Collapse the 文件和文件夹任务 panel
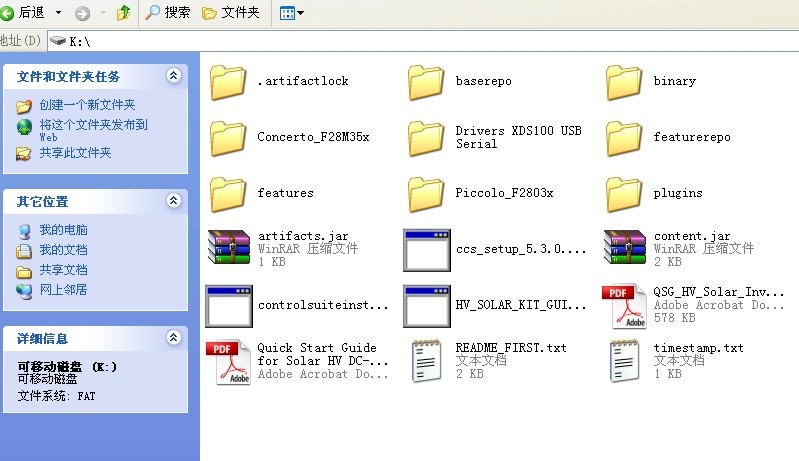The width and height of the screenshot is (799, 461). click(x=173, y=76)
